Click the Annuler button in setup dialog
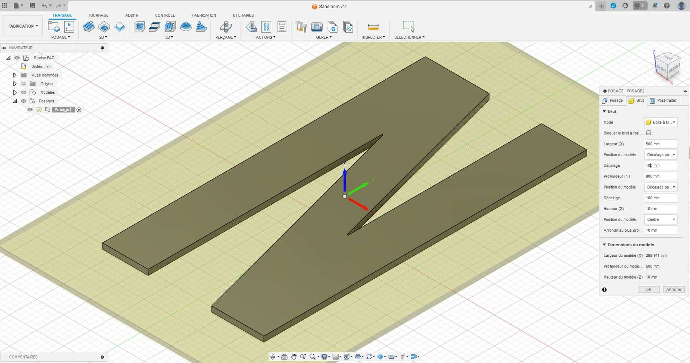 coord(674,290)
